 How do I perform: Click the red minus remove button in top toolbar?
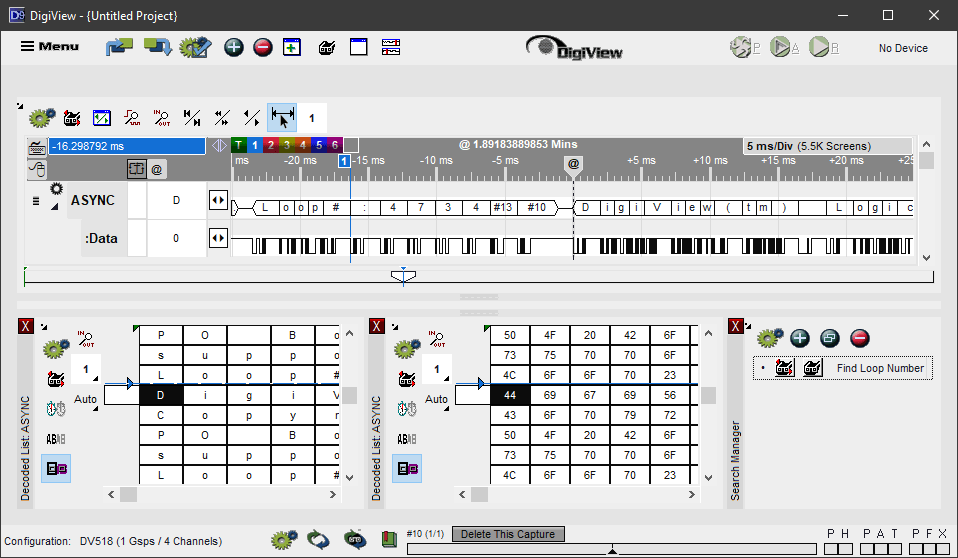pos(263,47)
